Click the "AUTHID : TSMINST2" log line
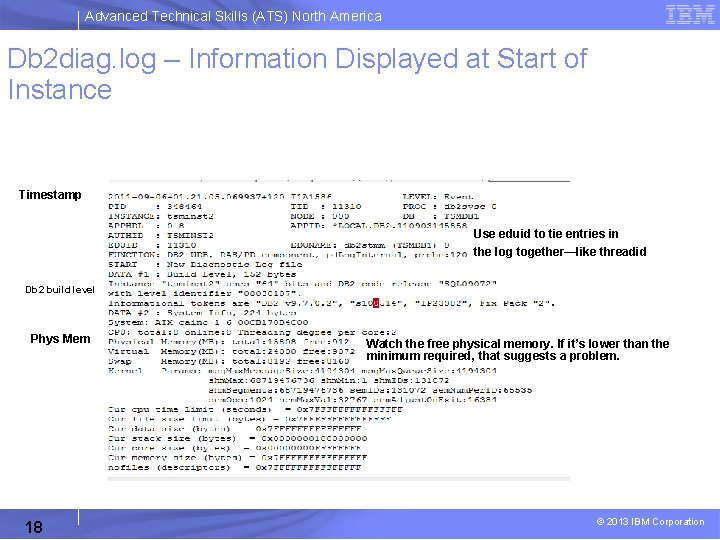Image resolution: width=720 pixels, height=540 pixels. tap(161, 236)
